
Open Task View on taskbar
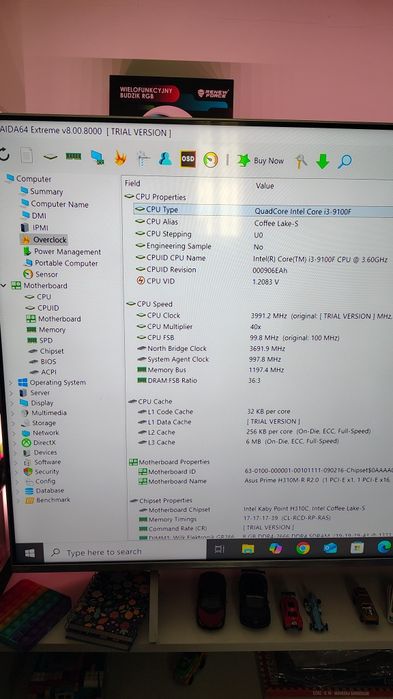click(x=219, y=549)
